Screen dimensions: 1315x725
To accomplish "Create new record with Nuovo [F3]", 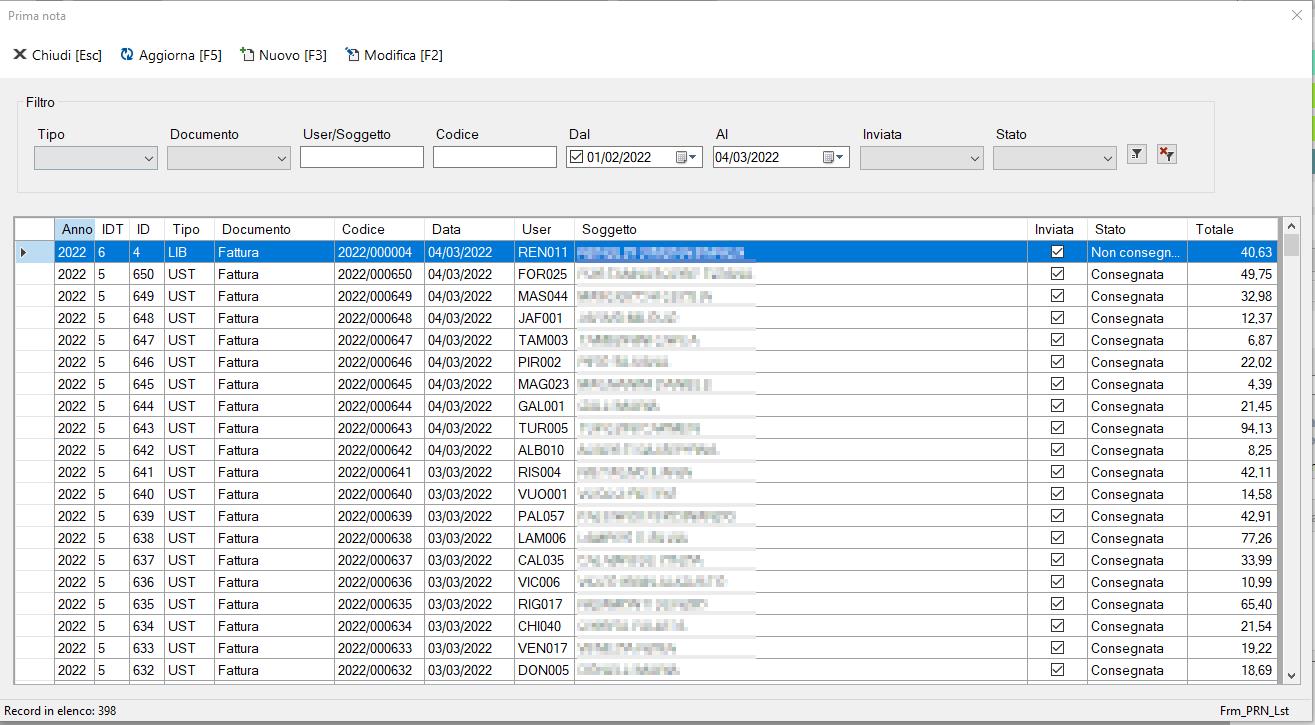I will click(284, 55).
